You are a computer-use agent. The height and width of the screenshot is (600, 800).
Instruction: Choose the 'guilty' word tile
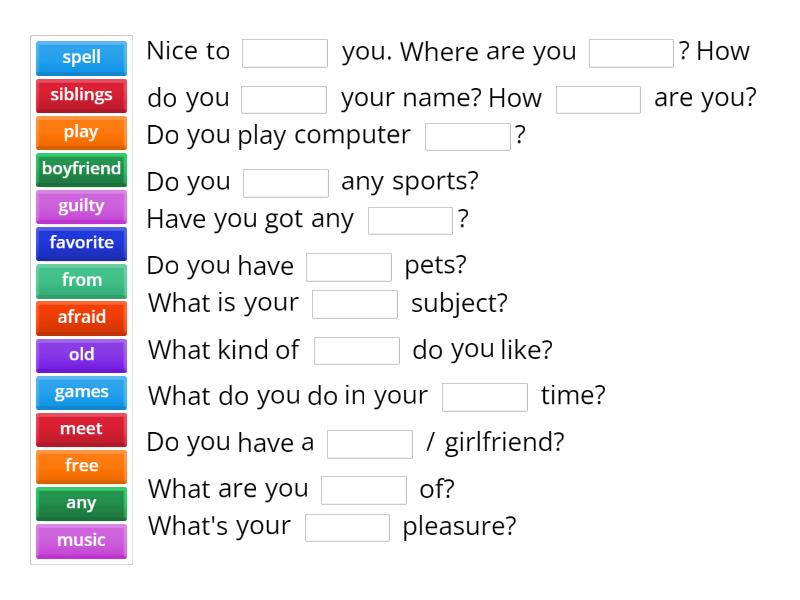[80, 206]
